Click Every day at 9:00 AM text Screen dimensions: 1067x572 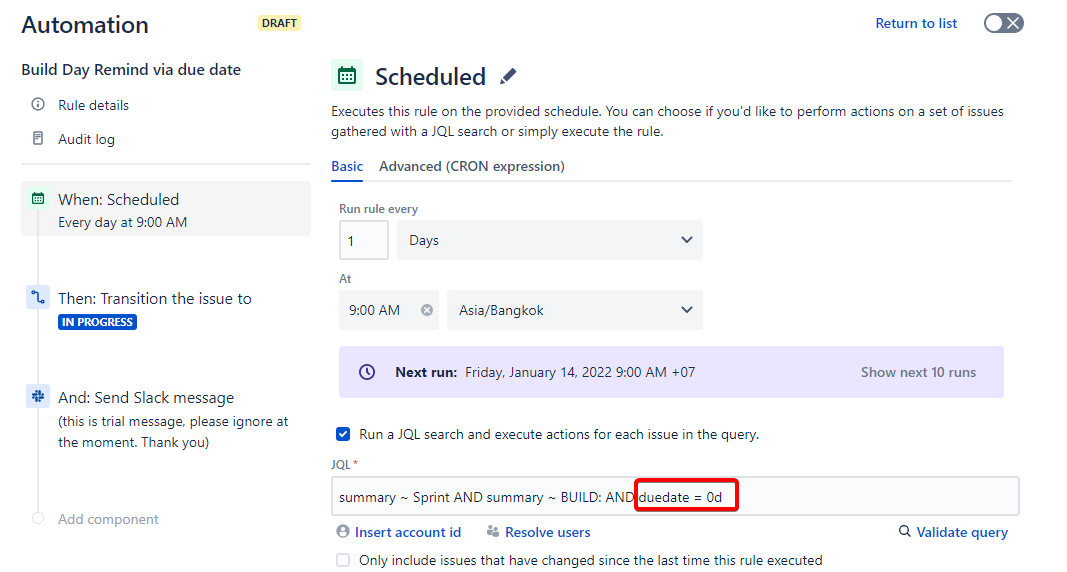tap(122, 222)
